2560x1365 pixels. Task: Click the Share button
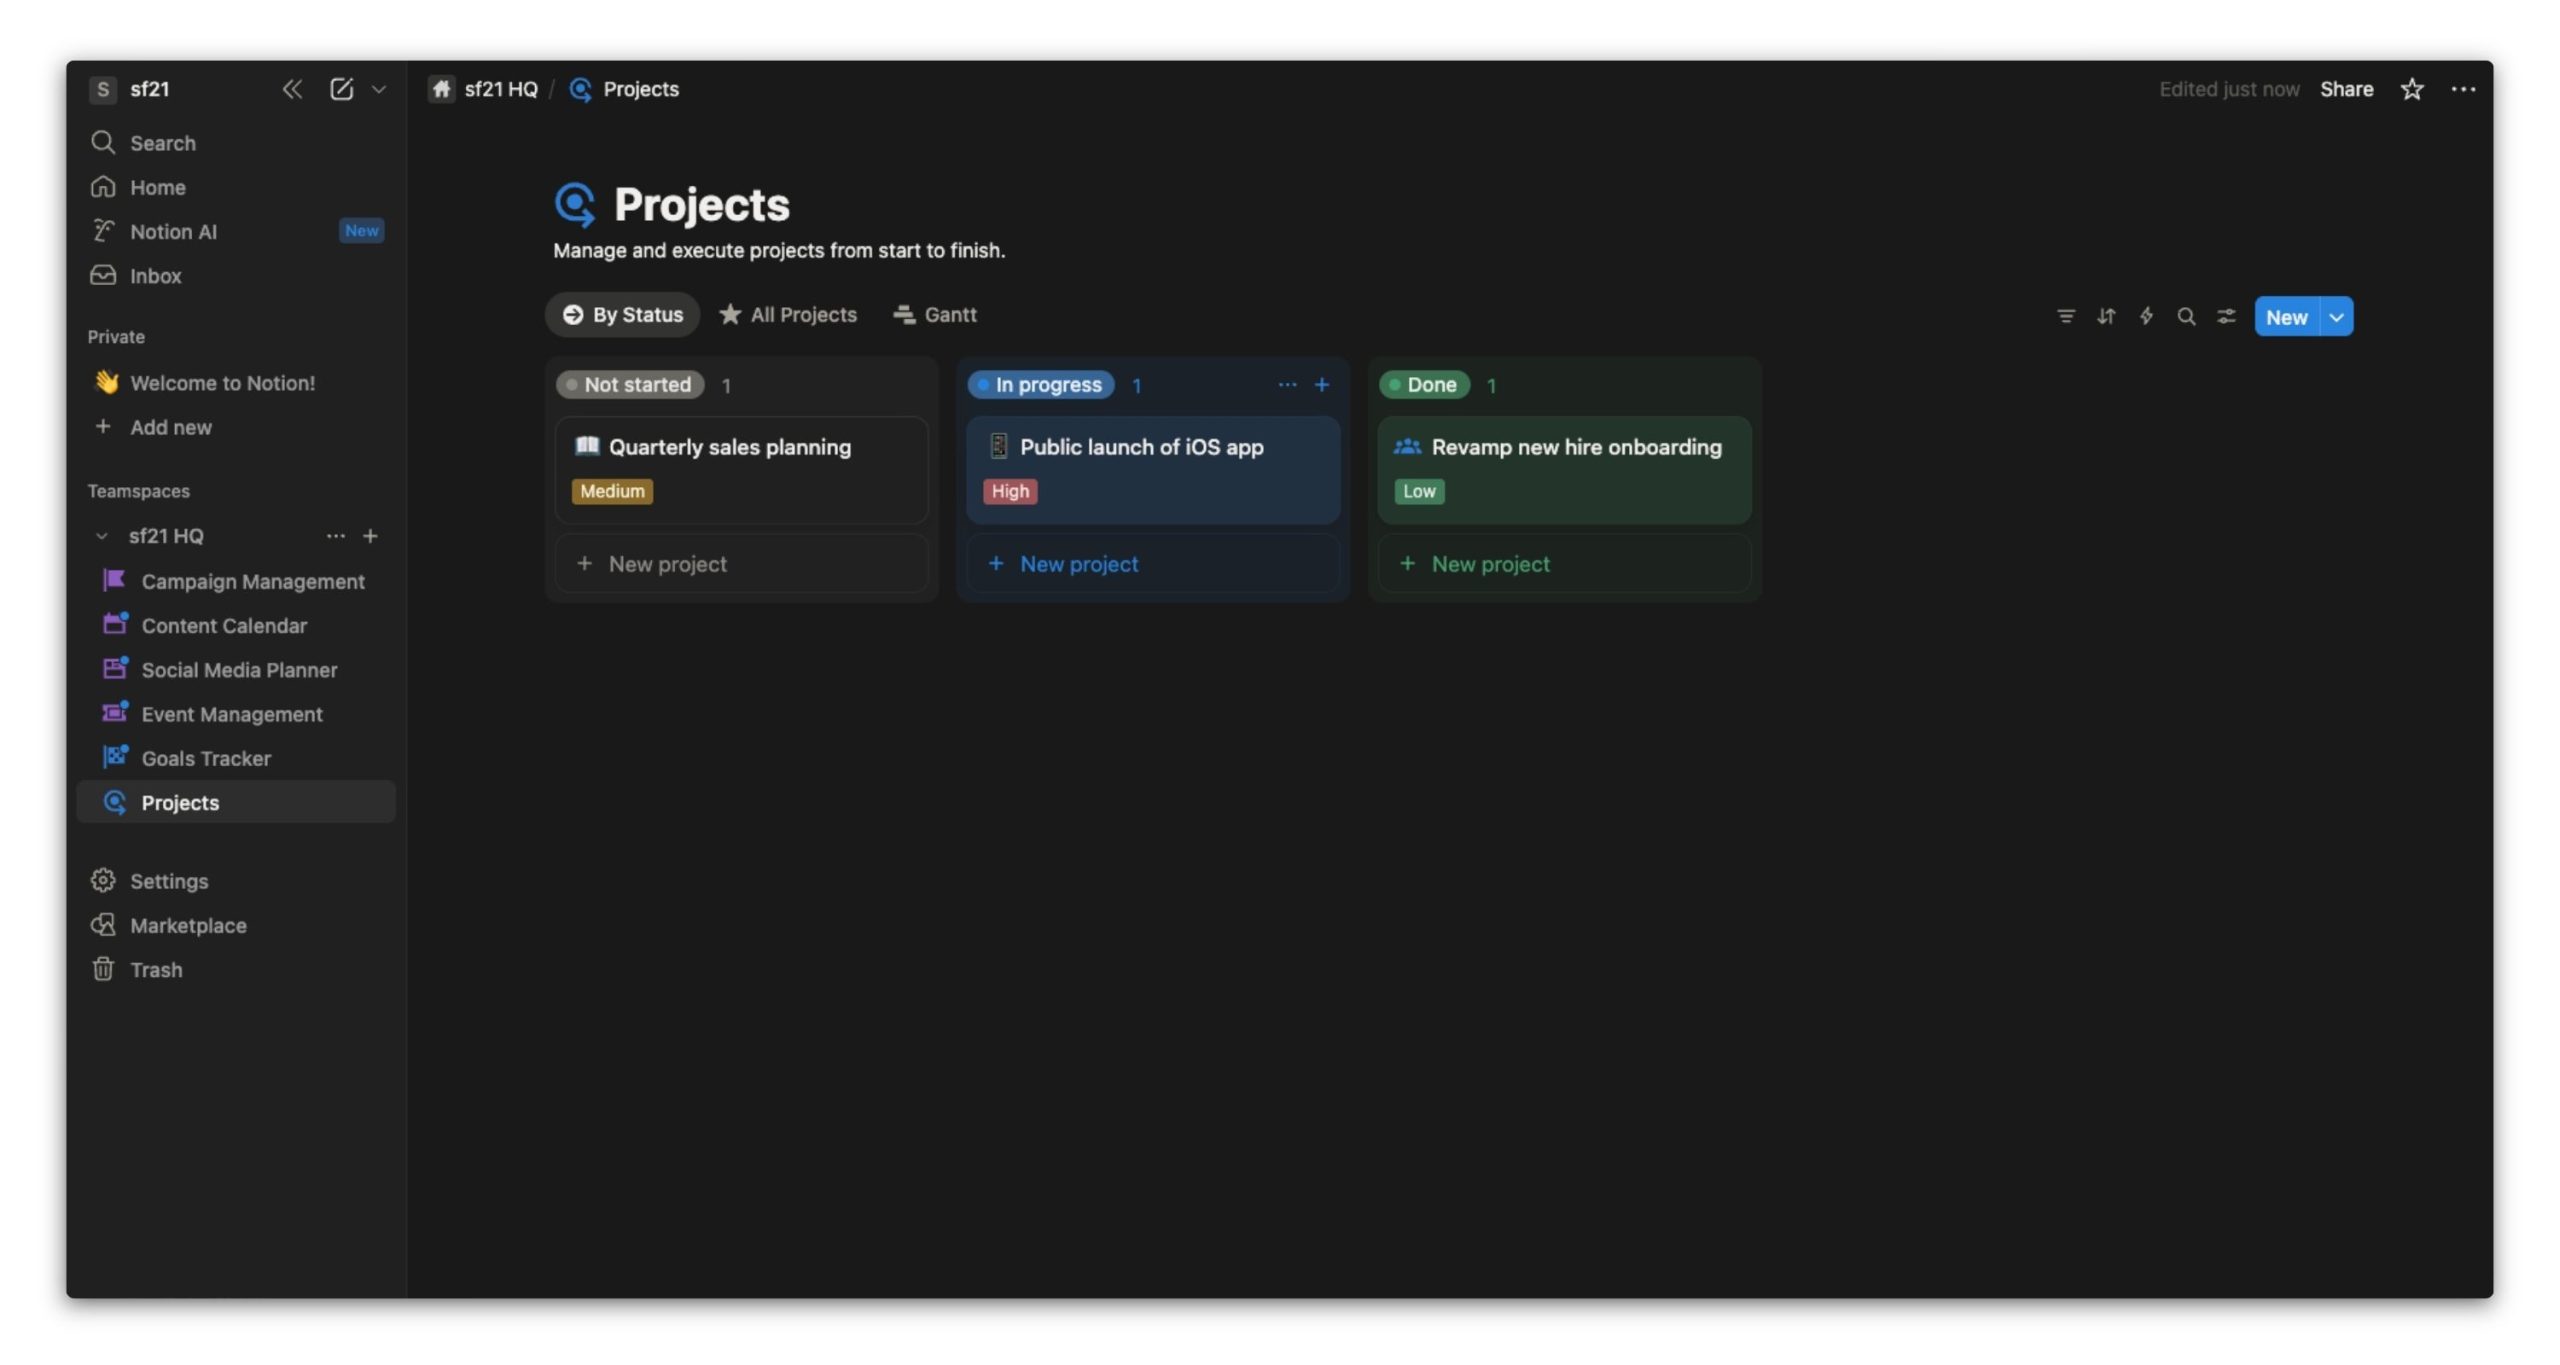point(2346,89)
